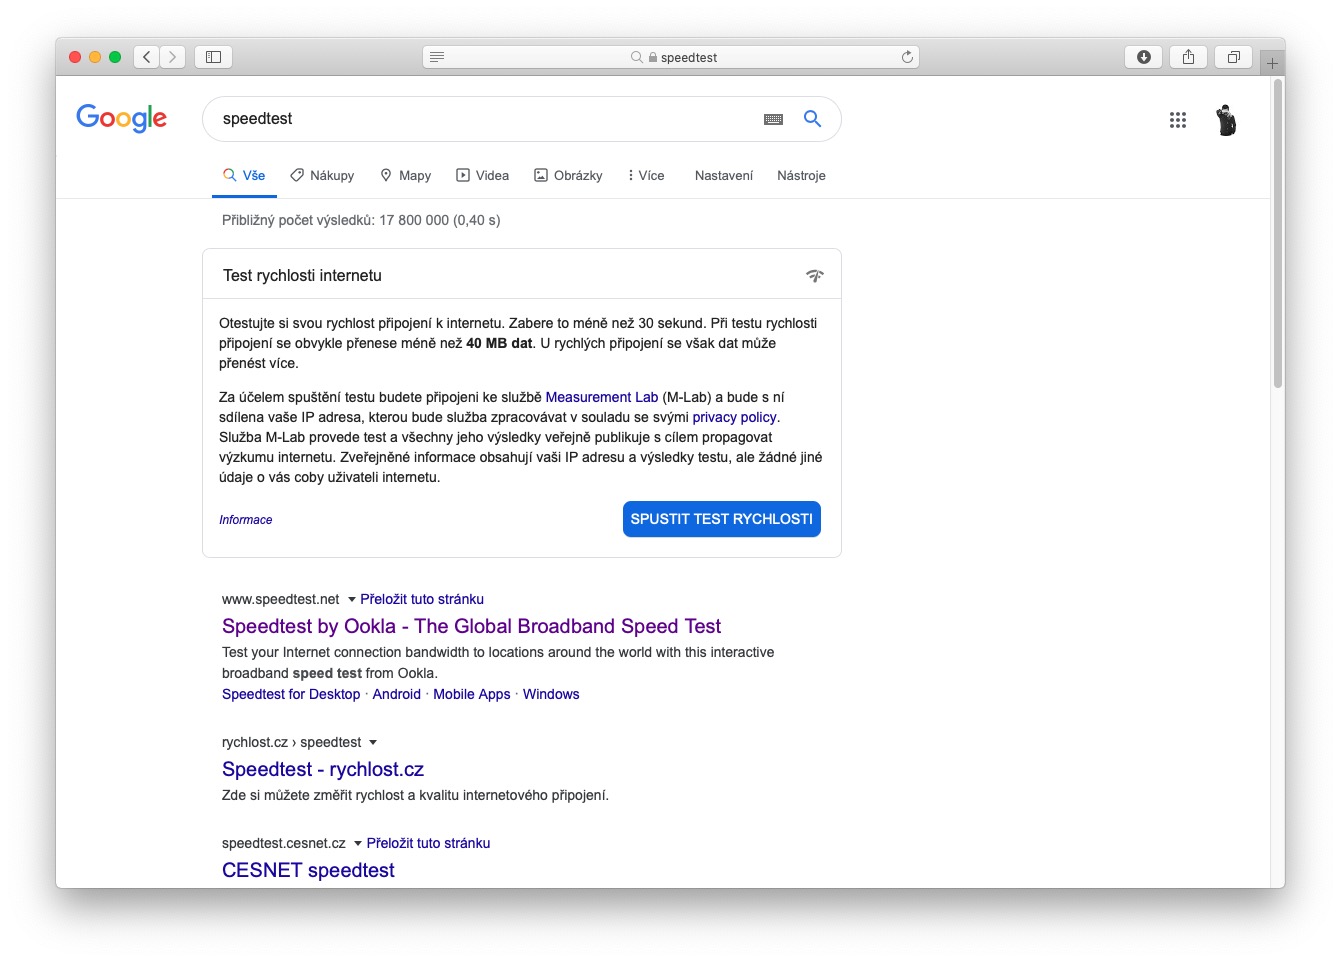
Task: Click the Google account profile picture
Action: (x=1226, y=120)
